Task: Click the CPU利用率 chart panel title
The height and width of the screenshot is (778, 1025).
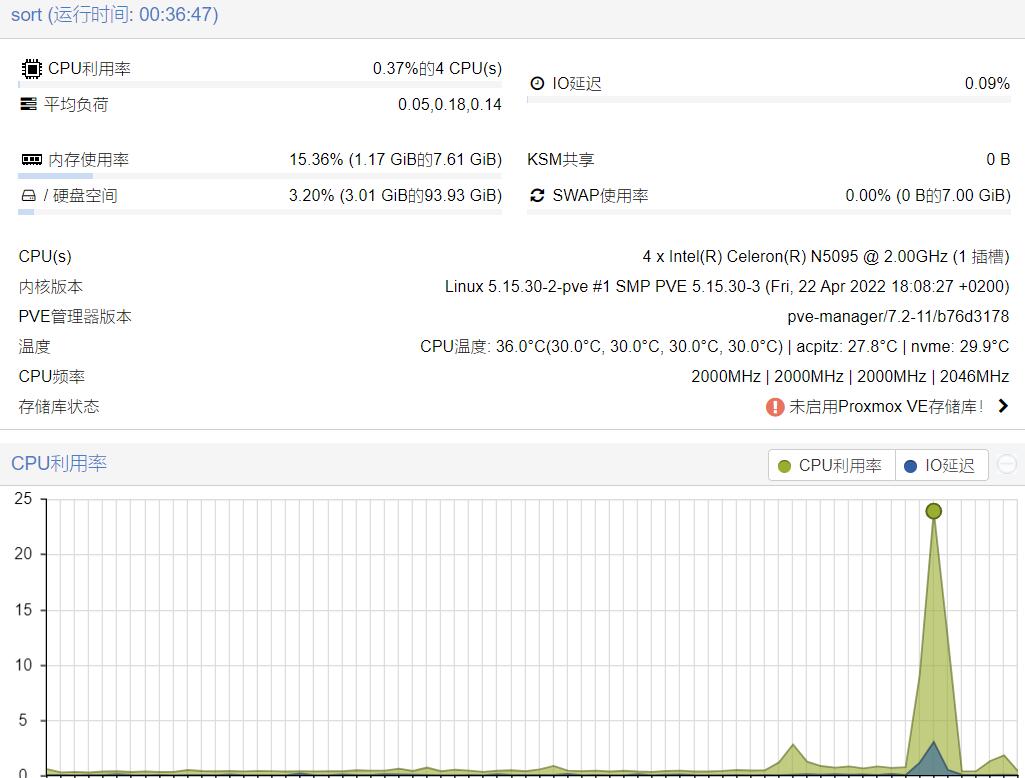Action: point(59,464)
